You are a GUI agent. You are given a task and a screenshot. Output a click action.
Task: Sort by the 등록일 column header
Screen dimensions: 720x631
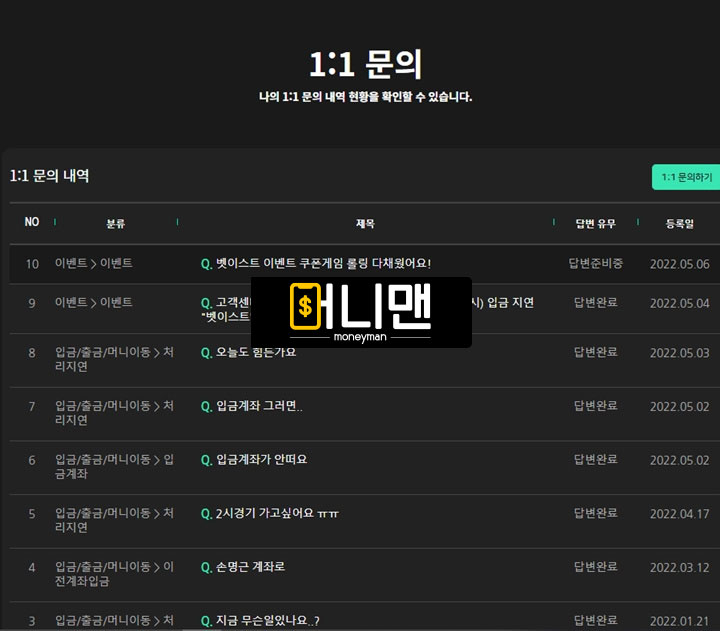(x=679, y=223)
